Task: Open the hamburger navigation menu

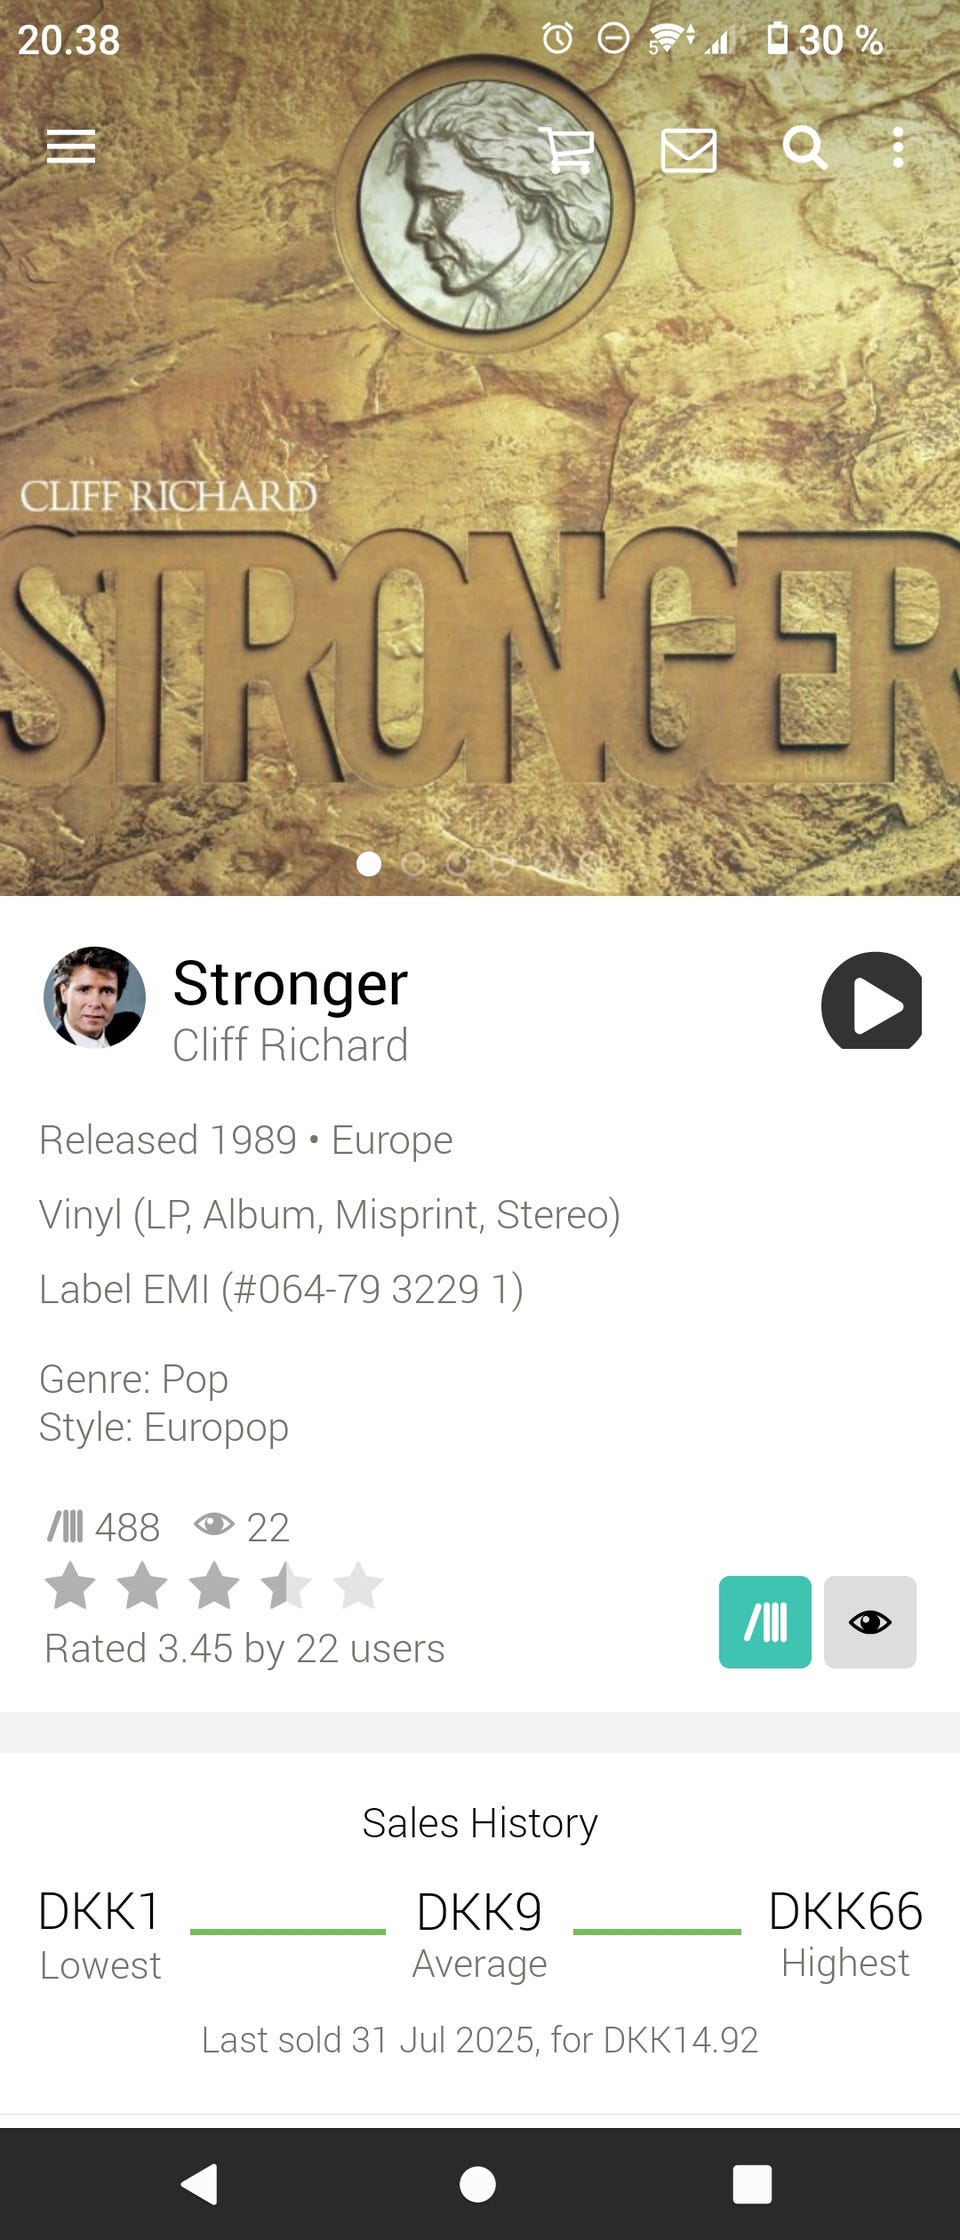Action: point(71,147)
